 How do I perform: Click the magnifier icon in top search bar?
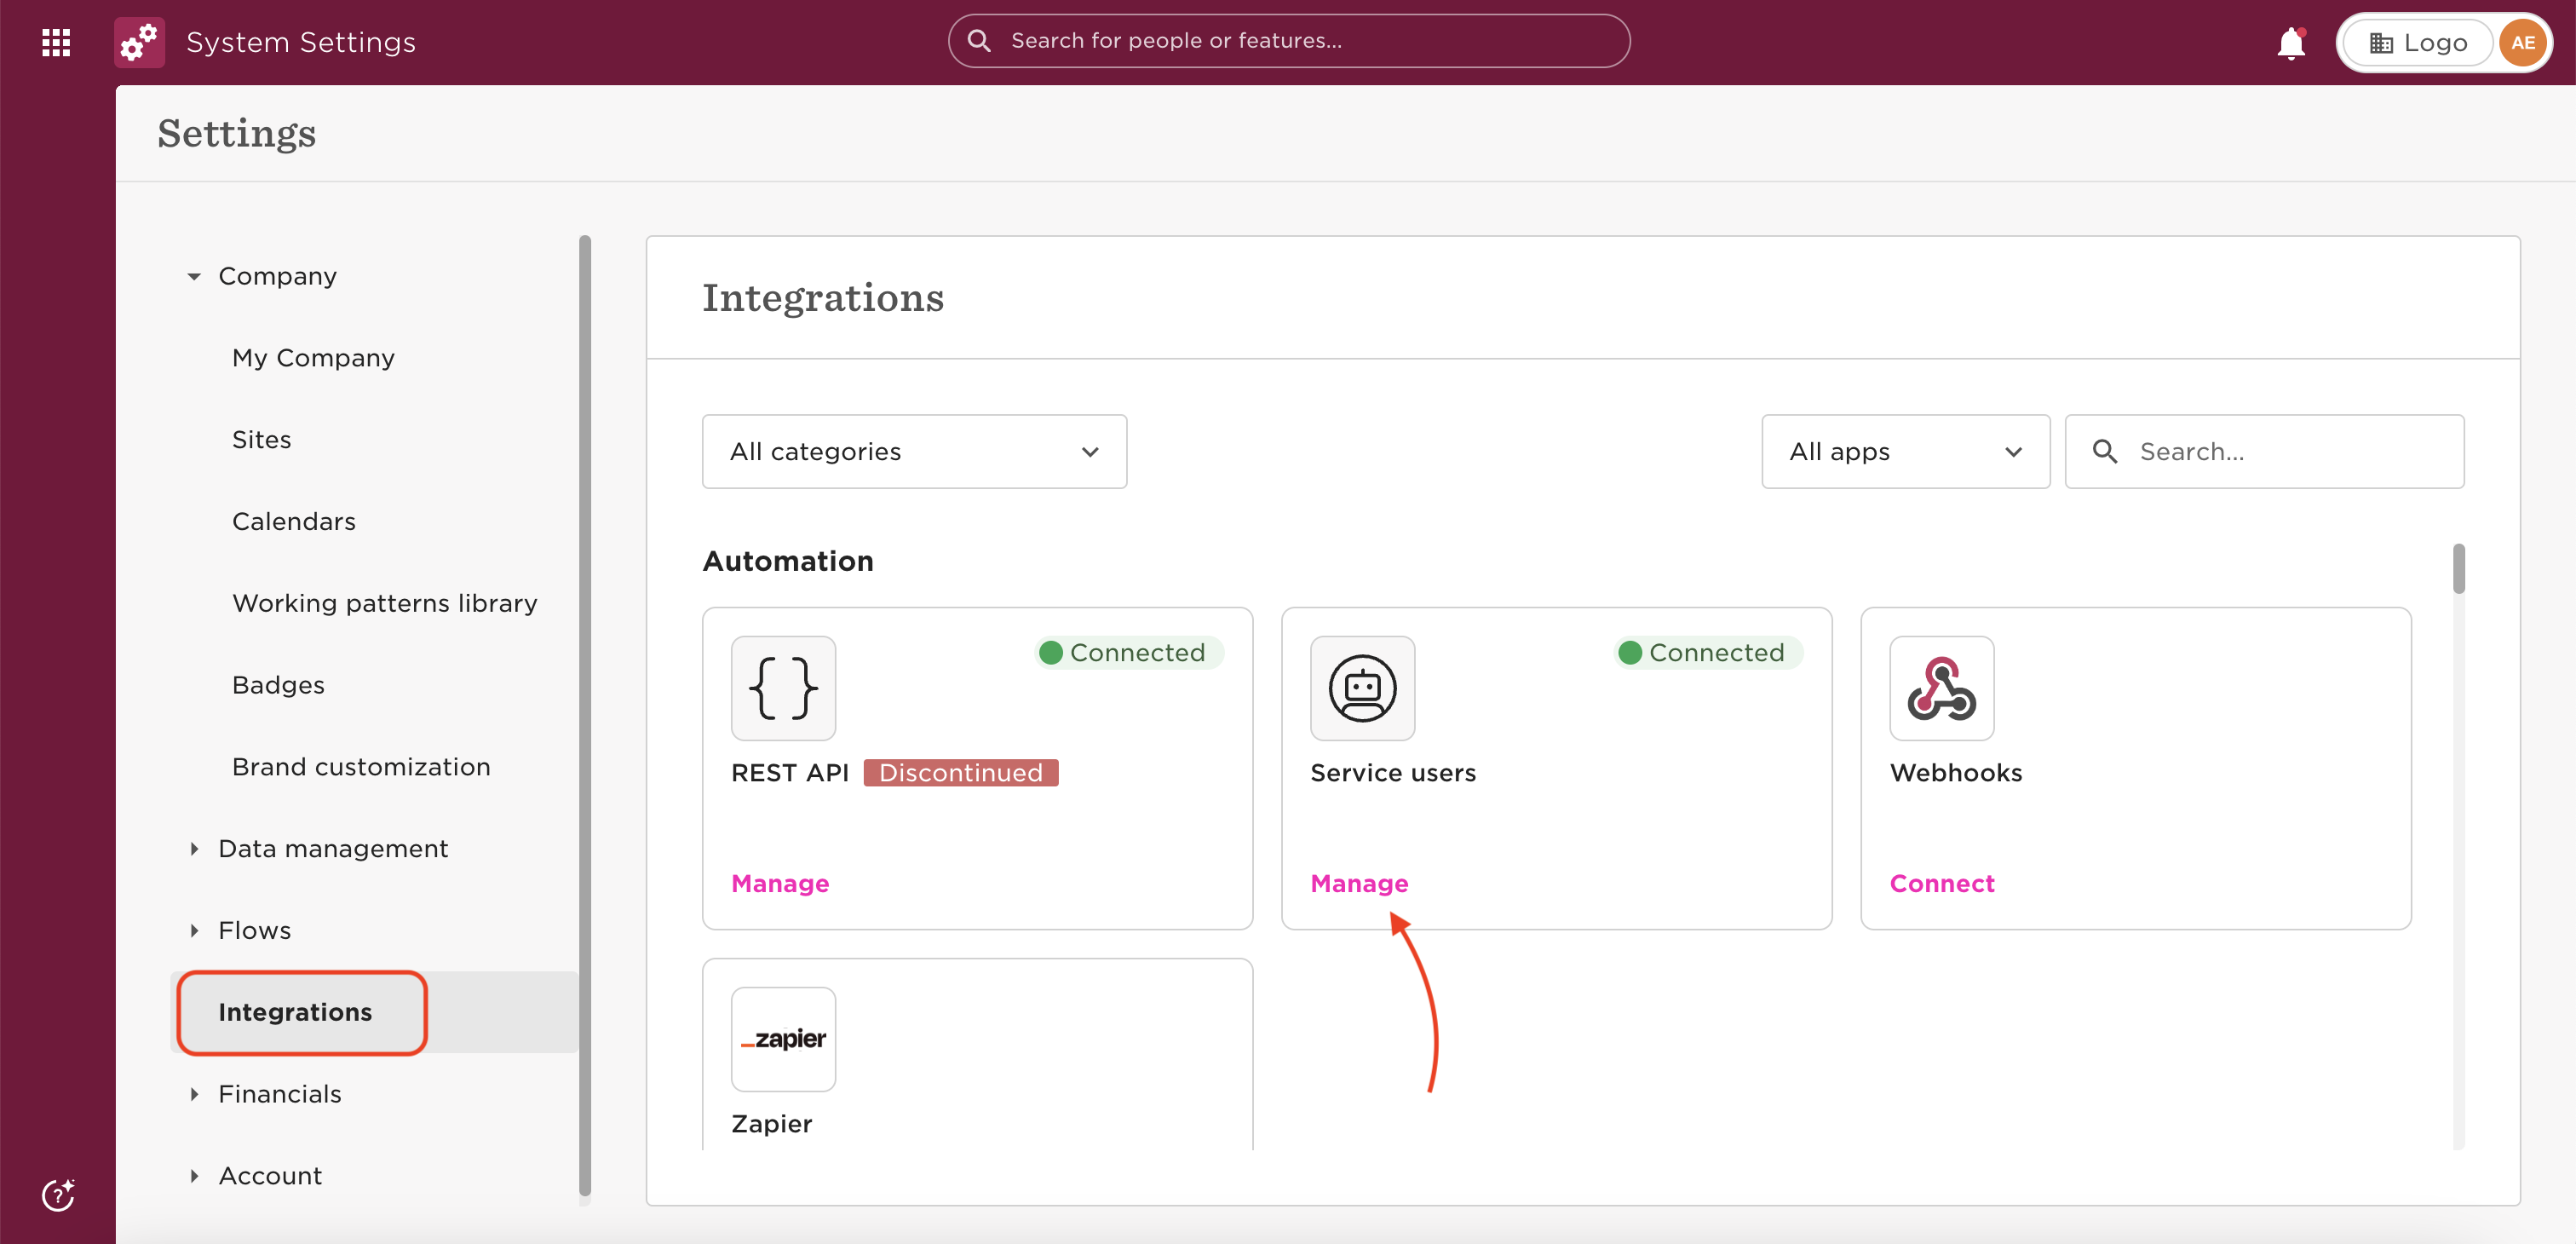pyautogui.click(x=979, y=40)
